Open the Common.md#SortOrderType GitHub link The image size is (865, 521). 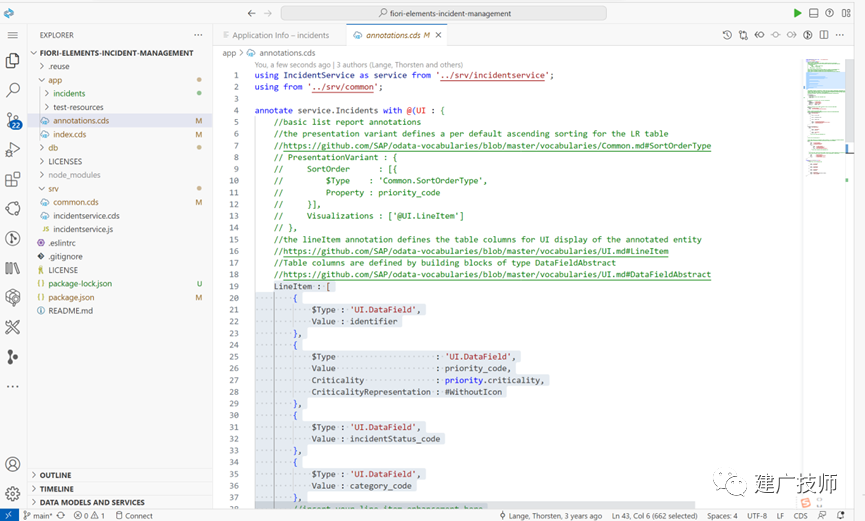click(x=497, y=146)
